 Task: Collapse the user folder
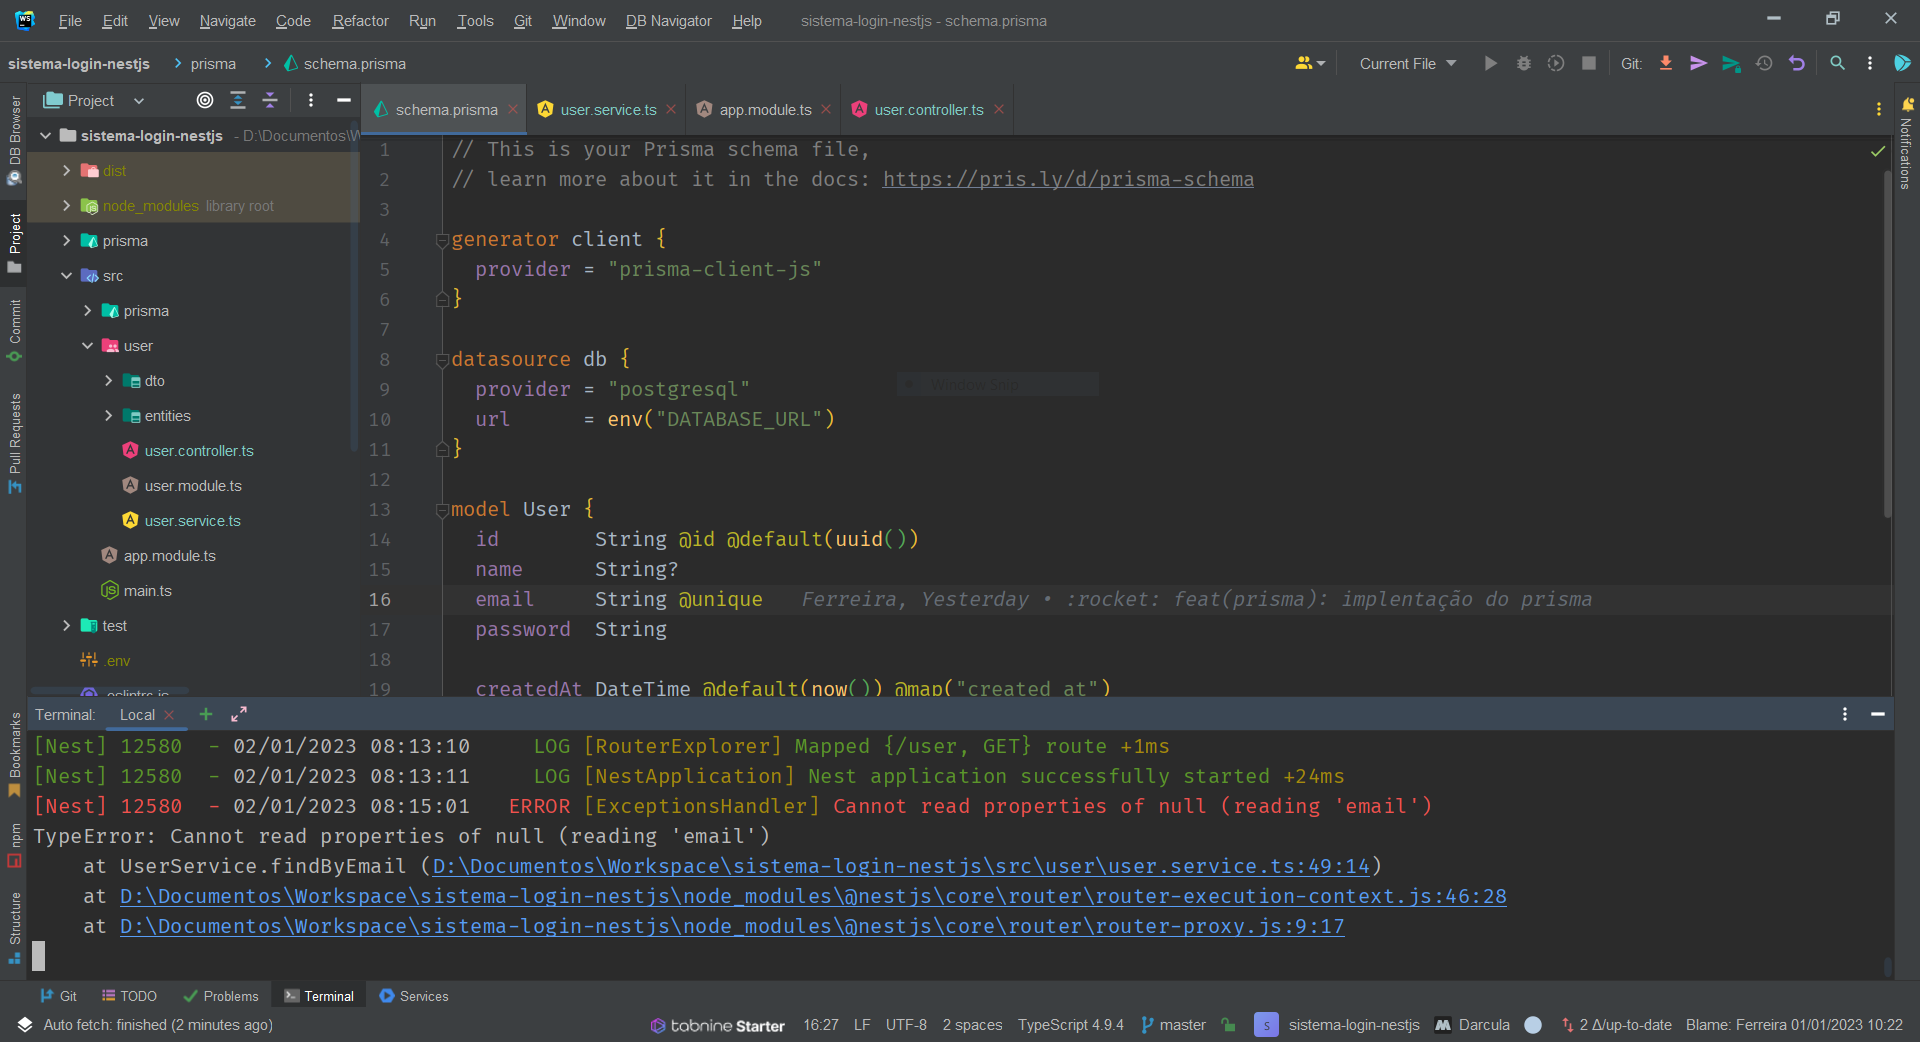click(x=87, y=346)
